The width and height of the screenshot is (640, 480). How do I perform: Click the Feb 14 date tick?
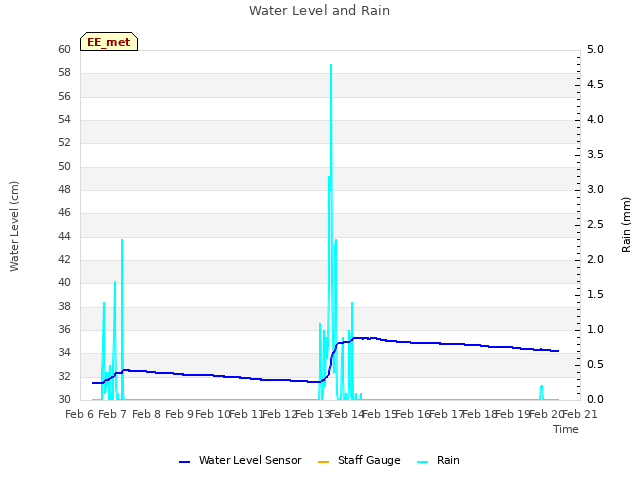(347, 414)
